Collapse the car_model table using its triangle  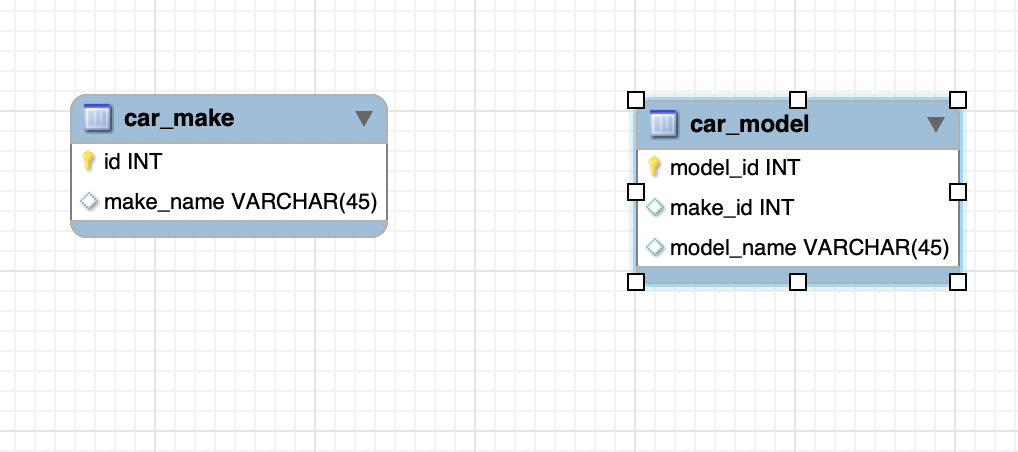tap(936, 125)
